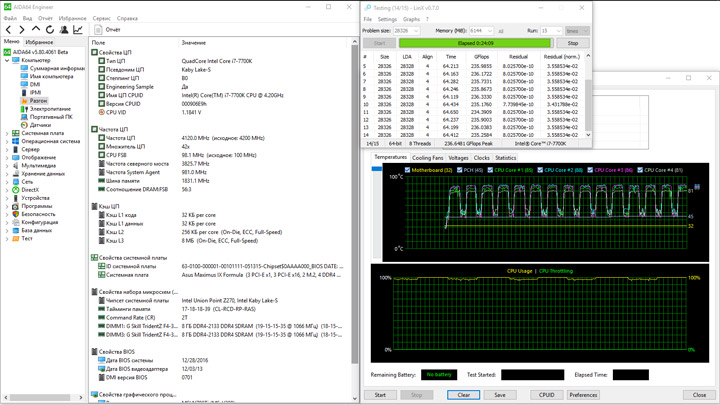Viewport: 720px width, 405px height.
Task: Uncheck the Motherboard temperature checkbox
Action: 408,170
